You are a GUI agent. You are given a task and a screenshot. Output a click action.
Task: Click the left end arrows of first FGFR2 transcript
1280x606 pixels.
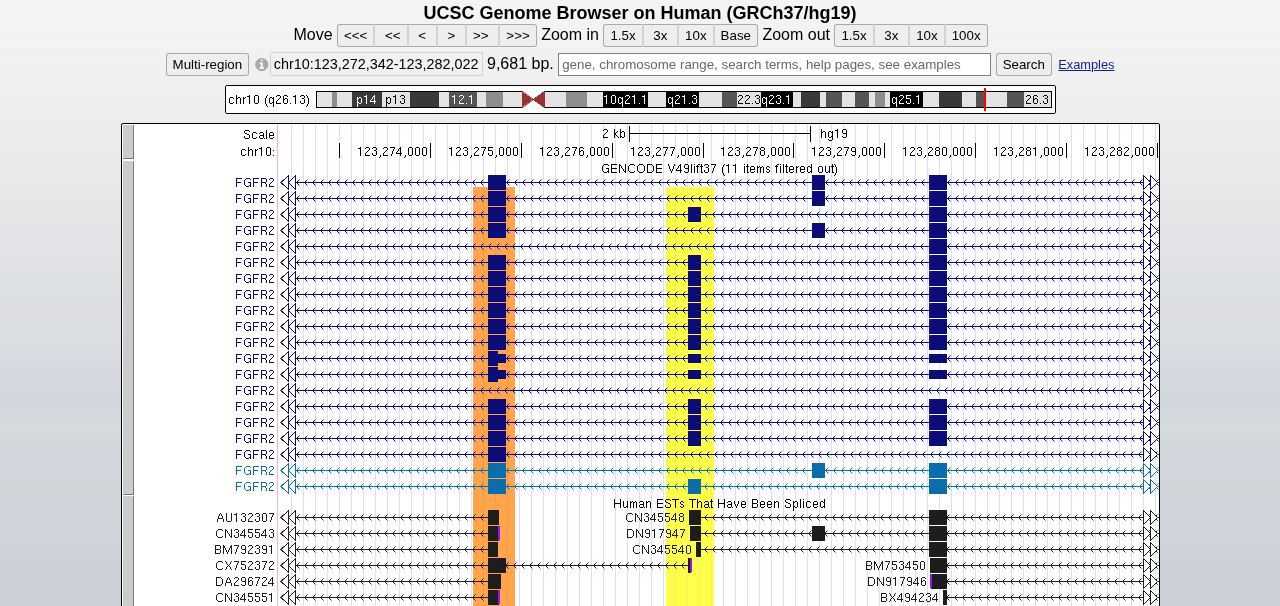coord(288,183)
